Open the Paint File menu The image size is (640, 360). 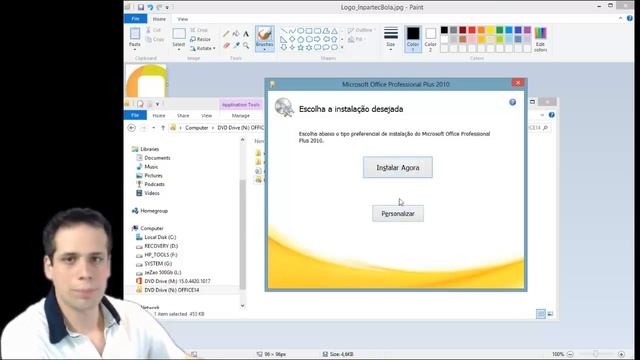135,19
